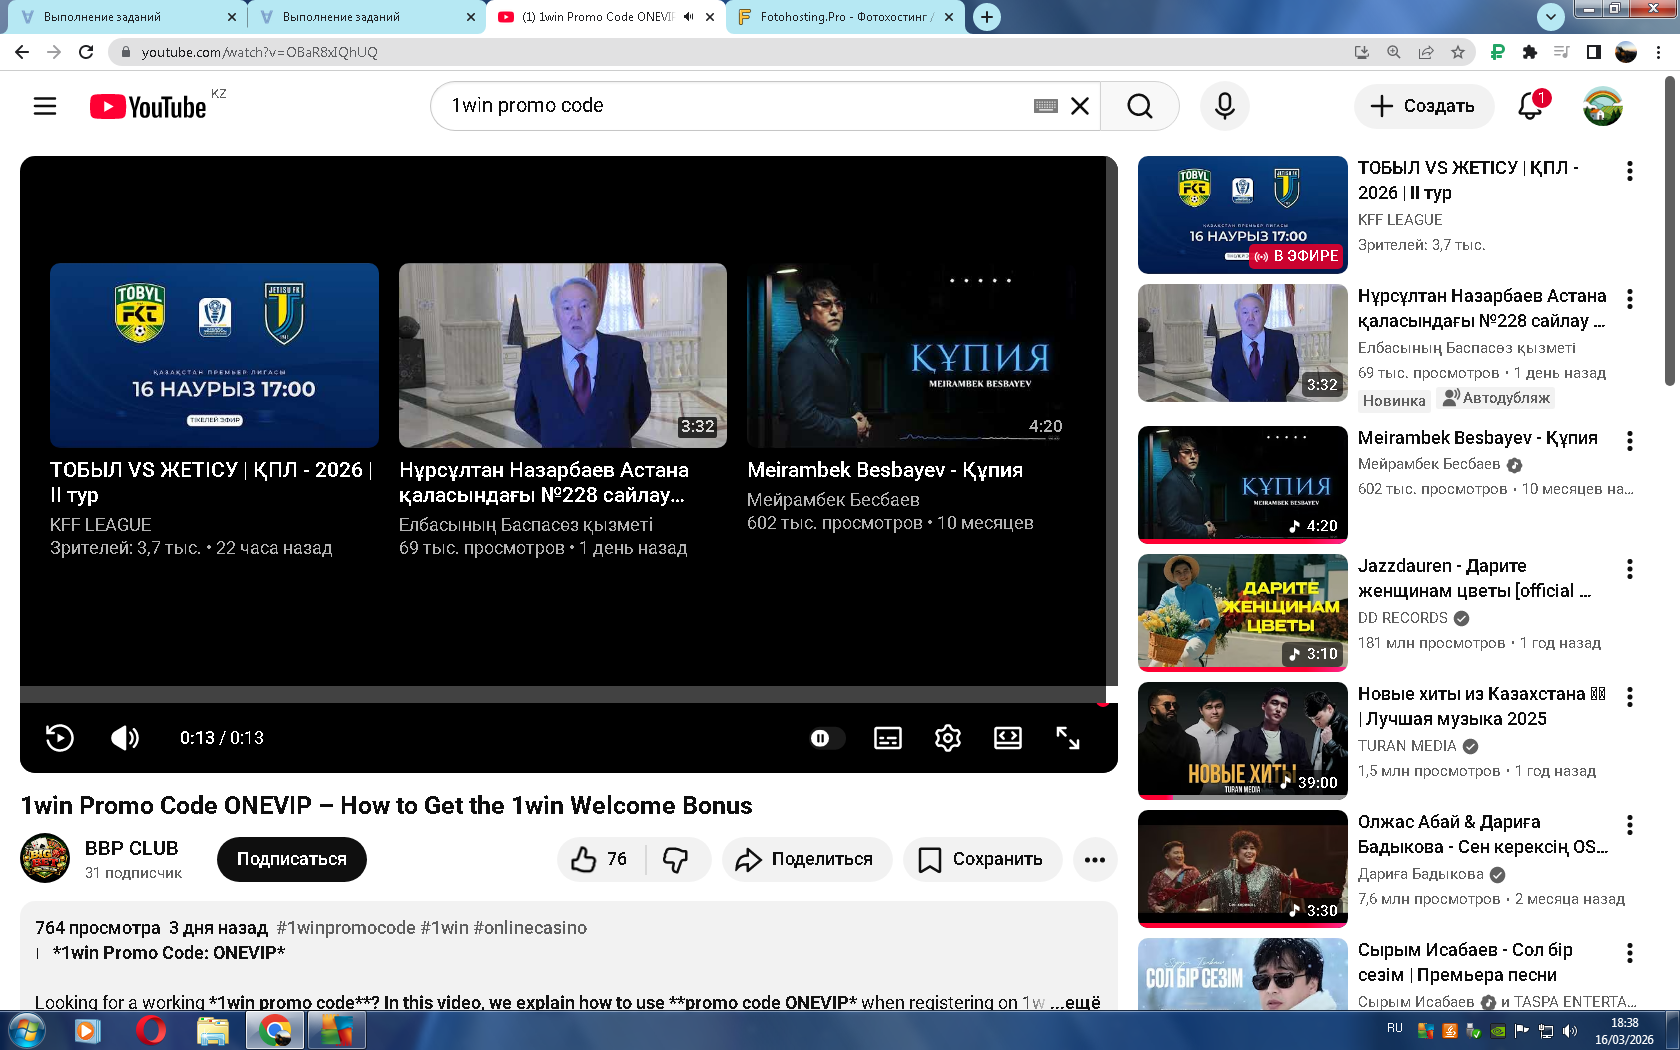The image size is (1680, 1050).
Task: Open more actions menu beside Сохранить
Action: coord(1095,859)
